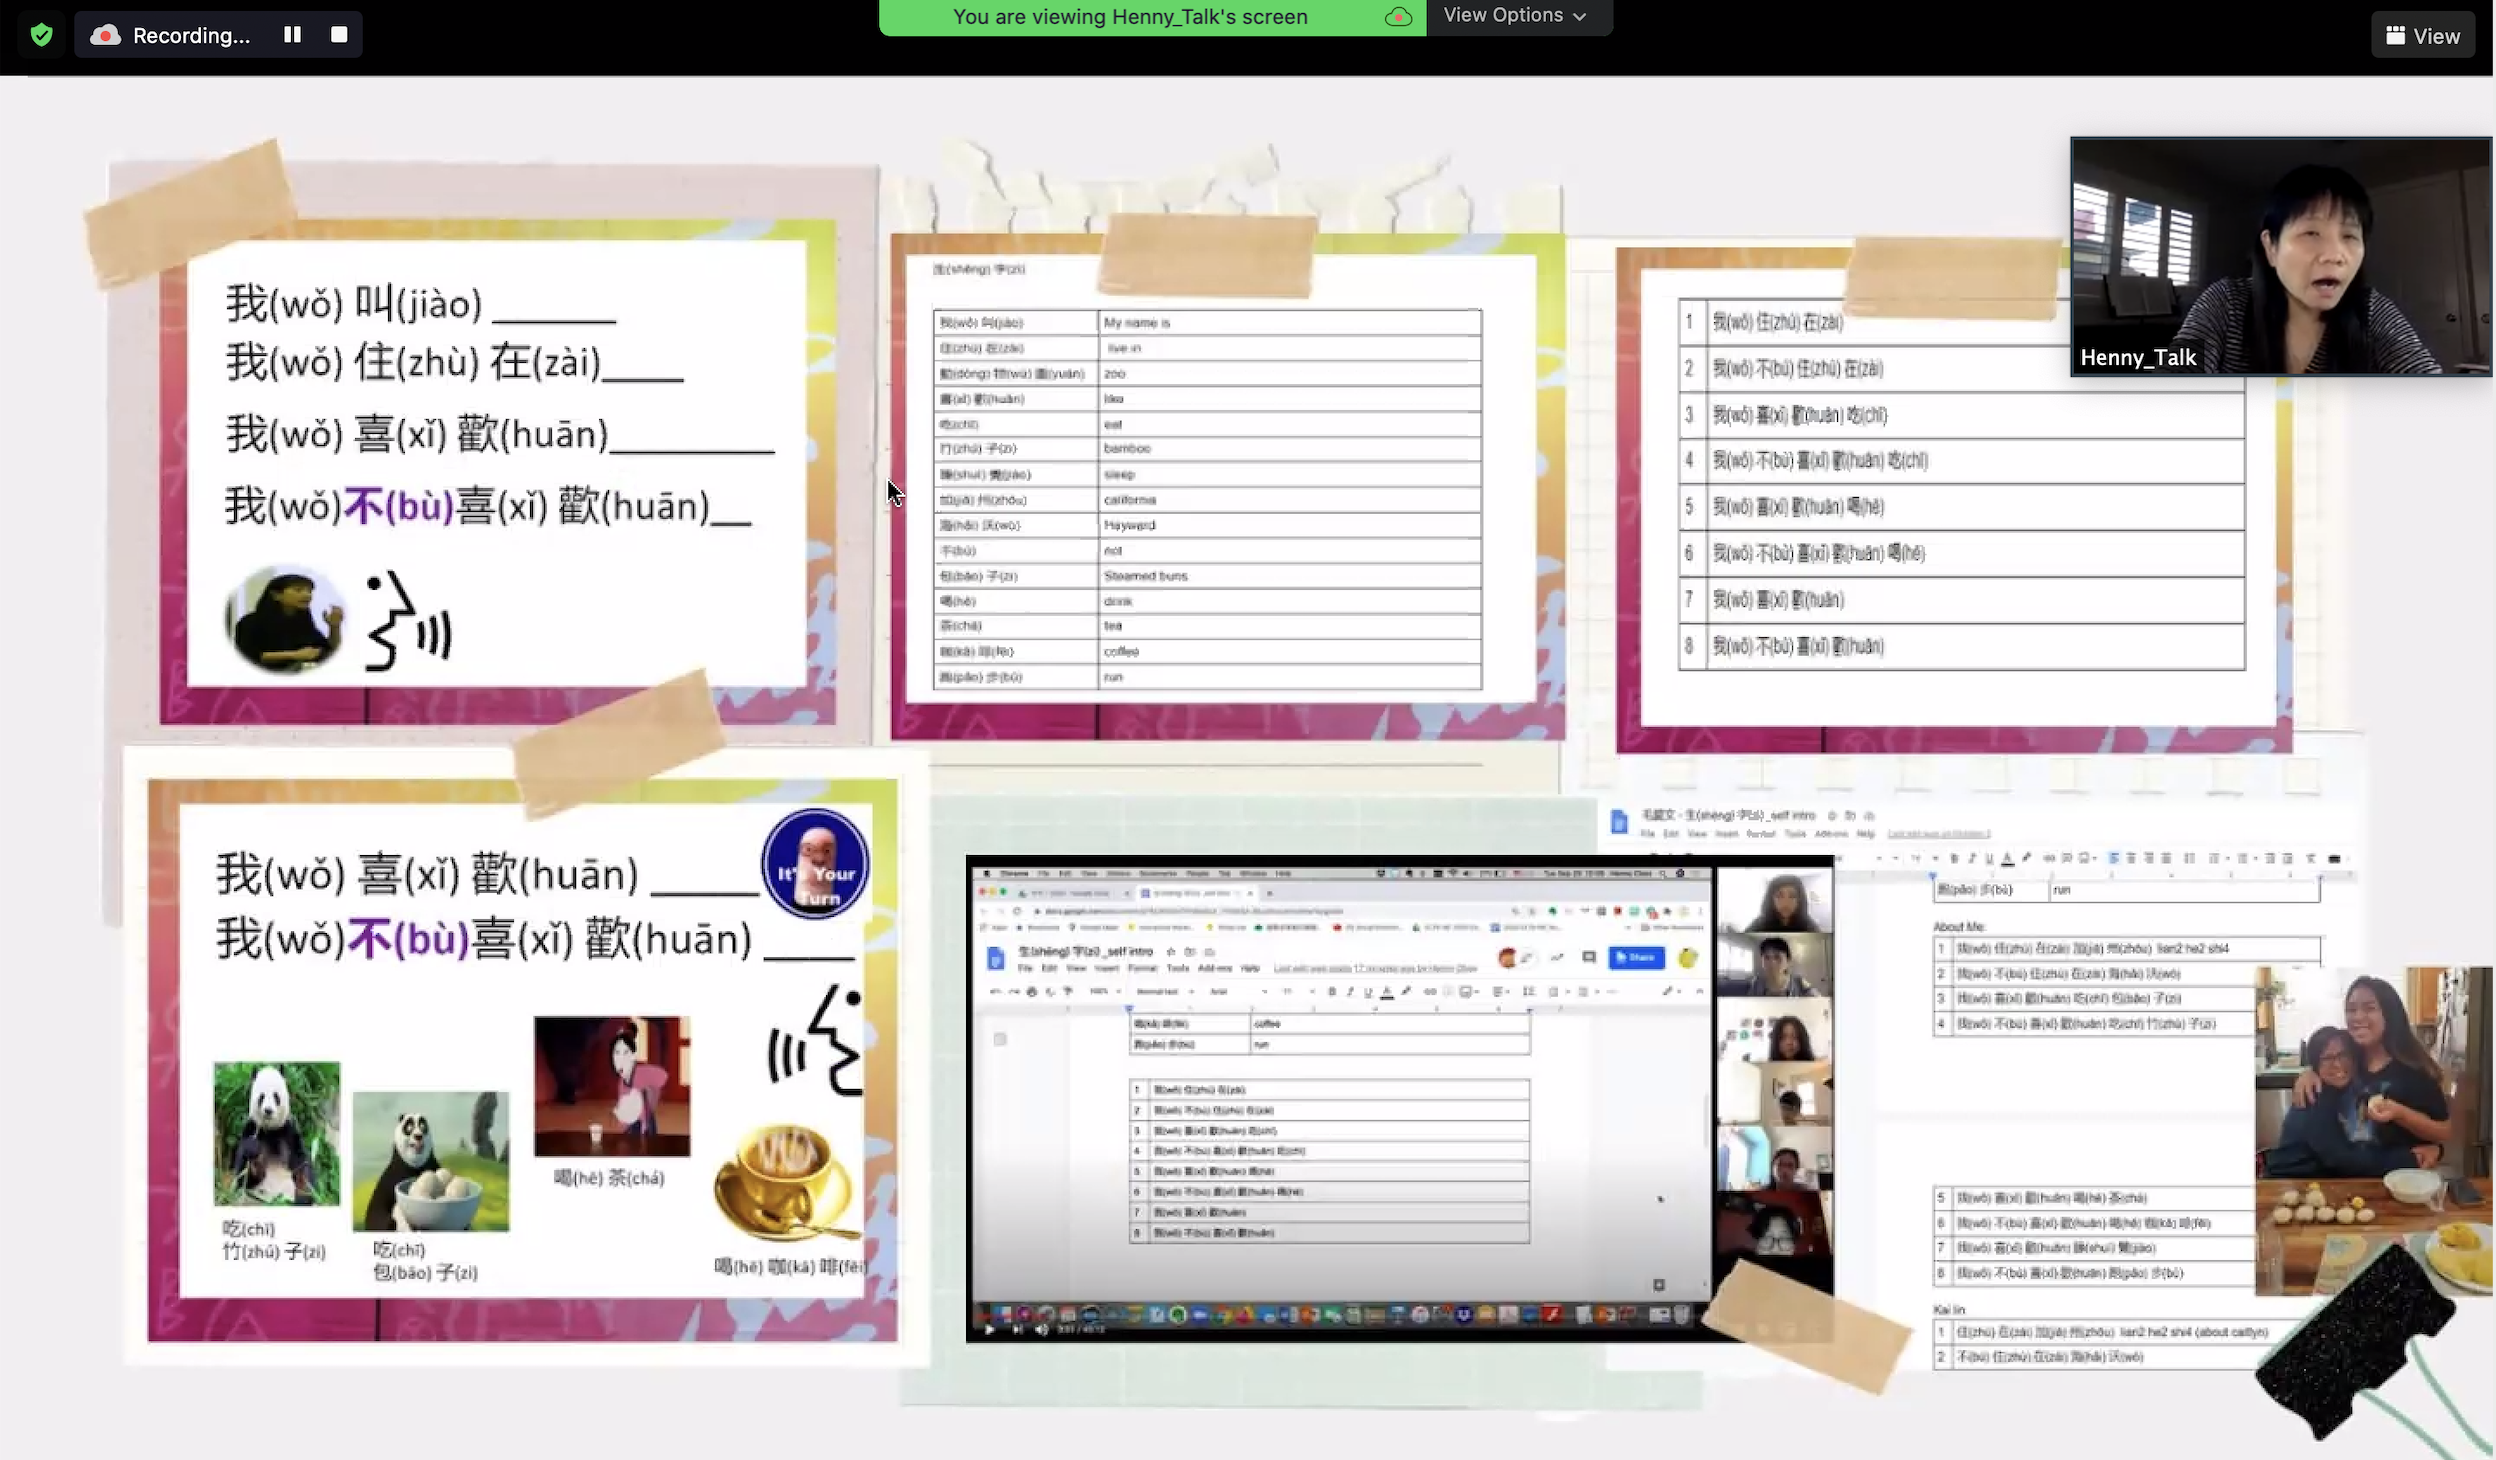Click the 'Hayward' cell in the vocabulary table

click(1290, 525)
